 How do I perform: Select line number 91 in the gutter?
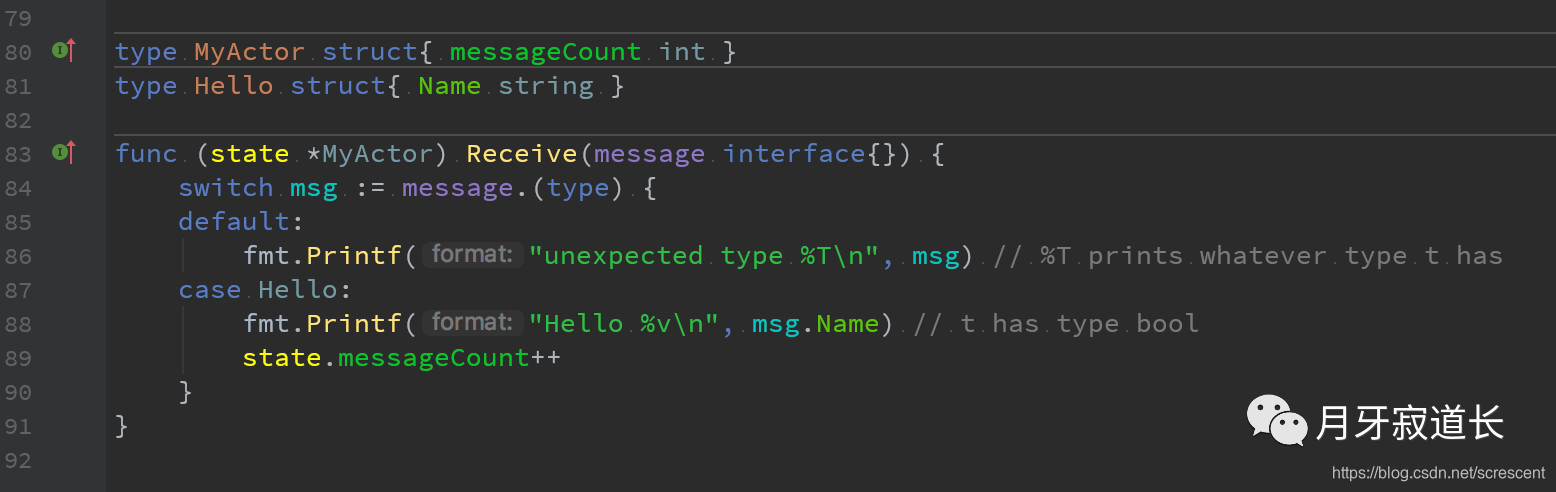point(18,426)
